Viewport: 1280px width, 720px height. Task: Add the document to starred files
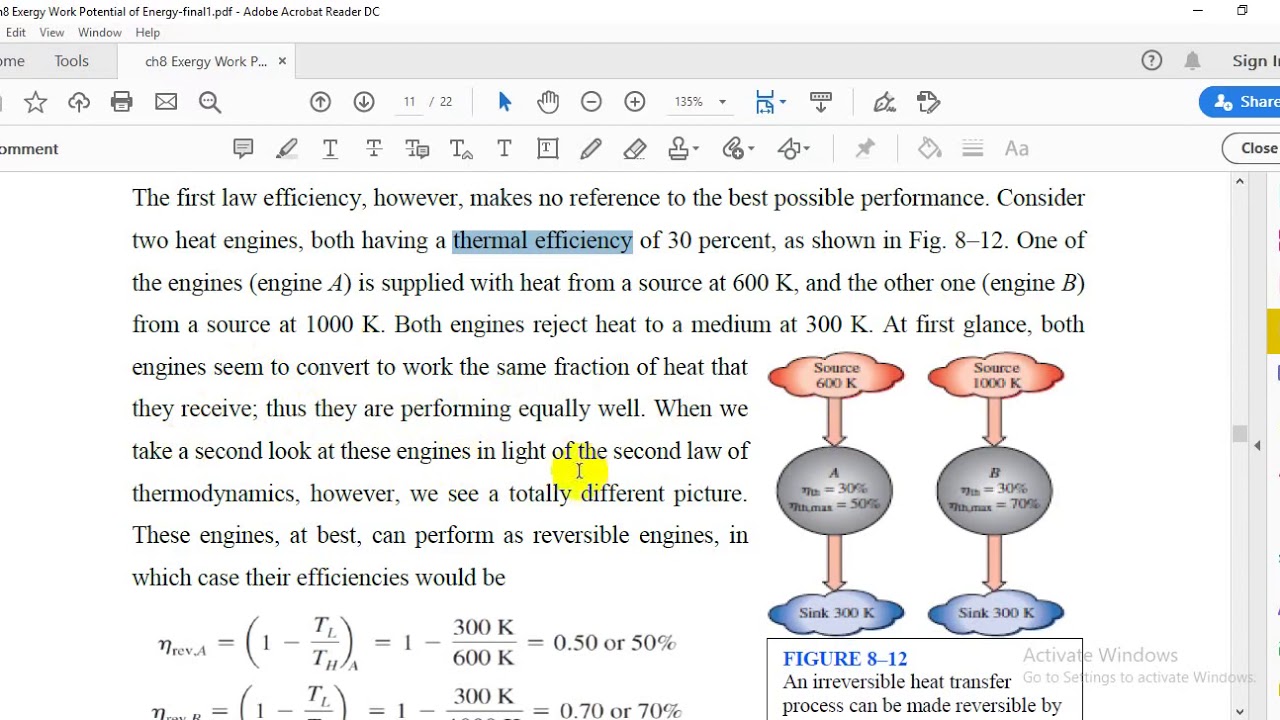tap(35, 102)
